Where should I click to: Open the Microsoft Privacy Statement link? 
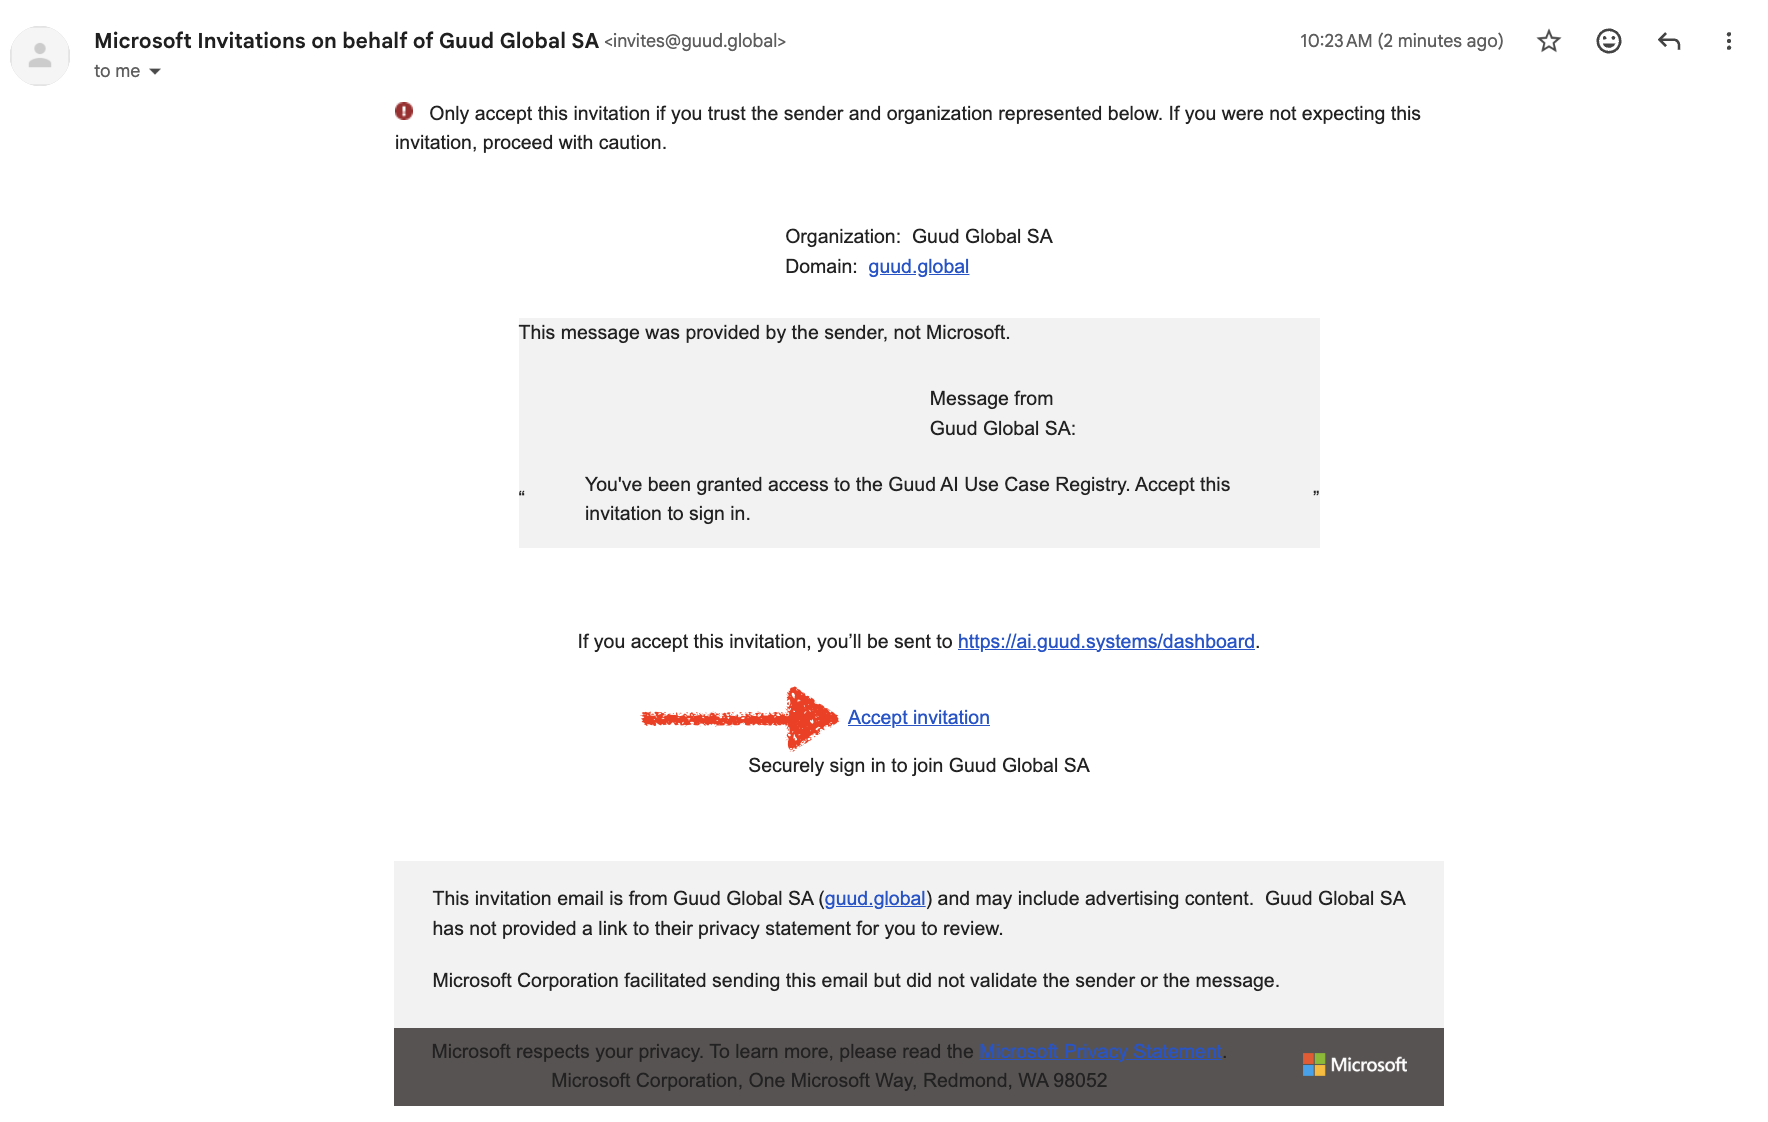[x=1100, y=1051]
